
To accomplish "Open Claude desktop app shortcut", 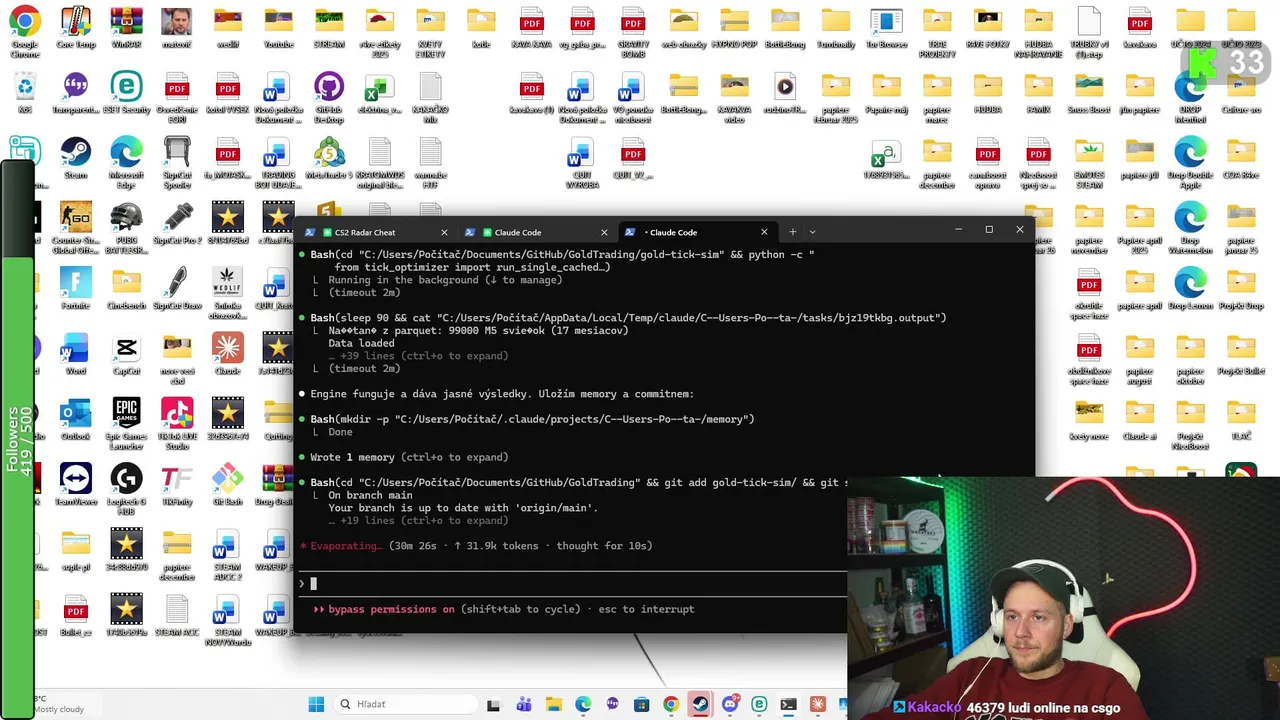I will click(228, 353).
